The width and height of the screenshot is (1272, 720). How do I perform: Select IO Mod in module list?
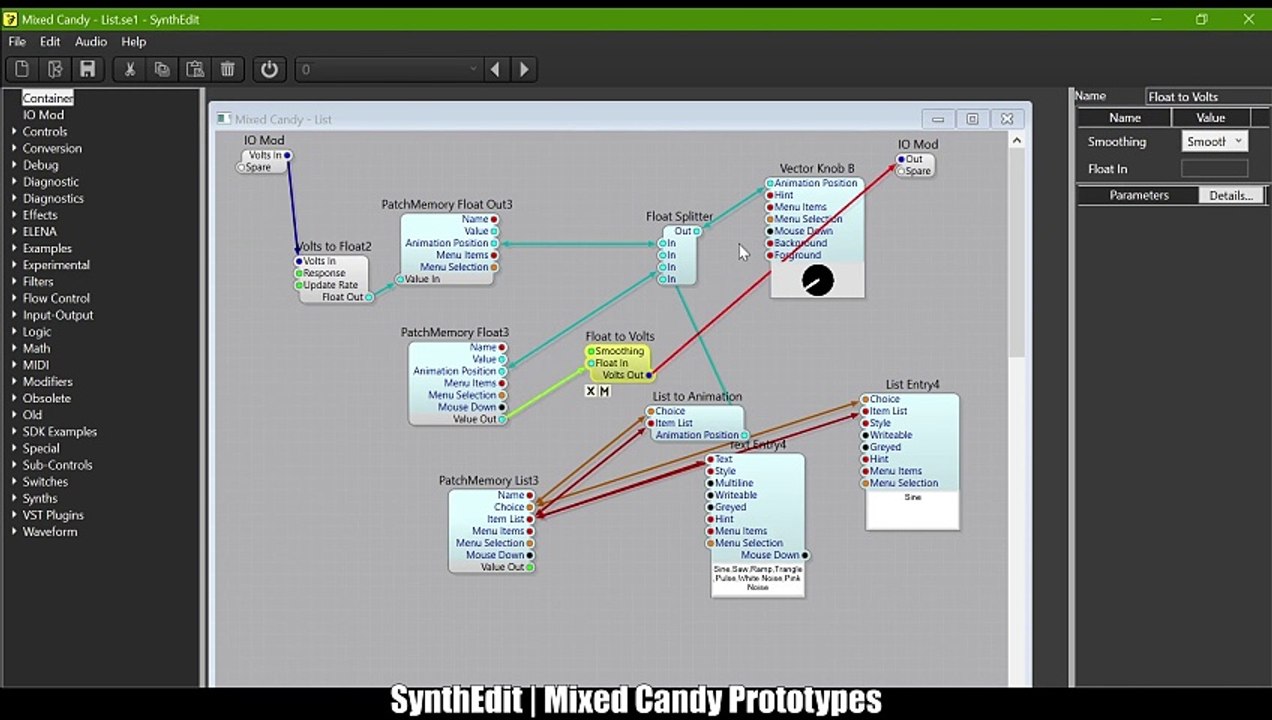(44, 115)
